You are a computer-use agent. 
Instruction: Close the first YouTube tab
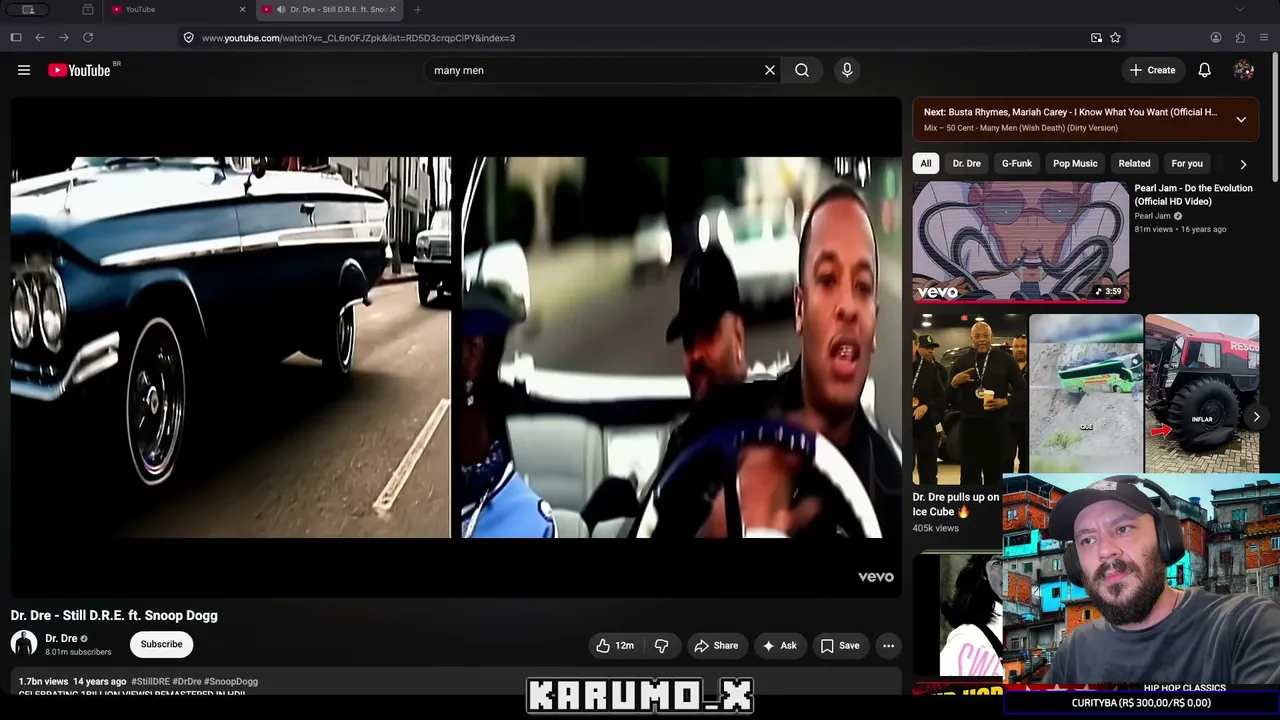click(242, 10)
